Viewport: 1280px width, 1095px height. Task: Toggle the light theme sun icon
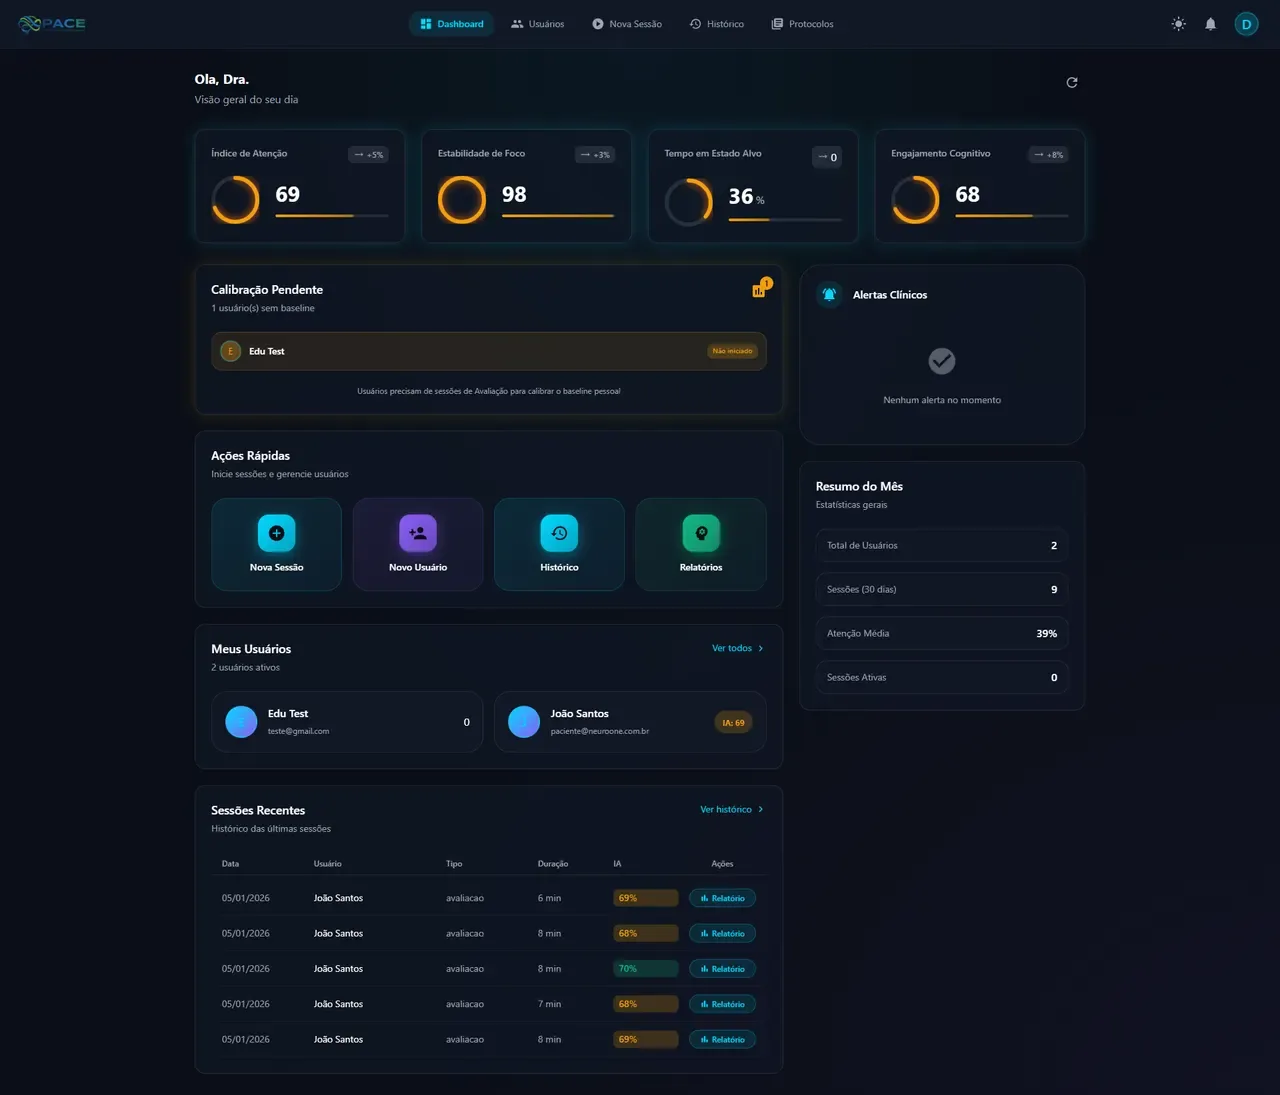(x=1179, y=24)
